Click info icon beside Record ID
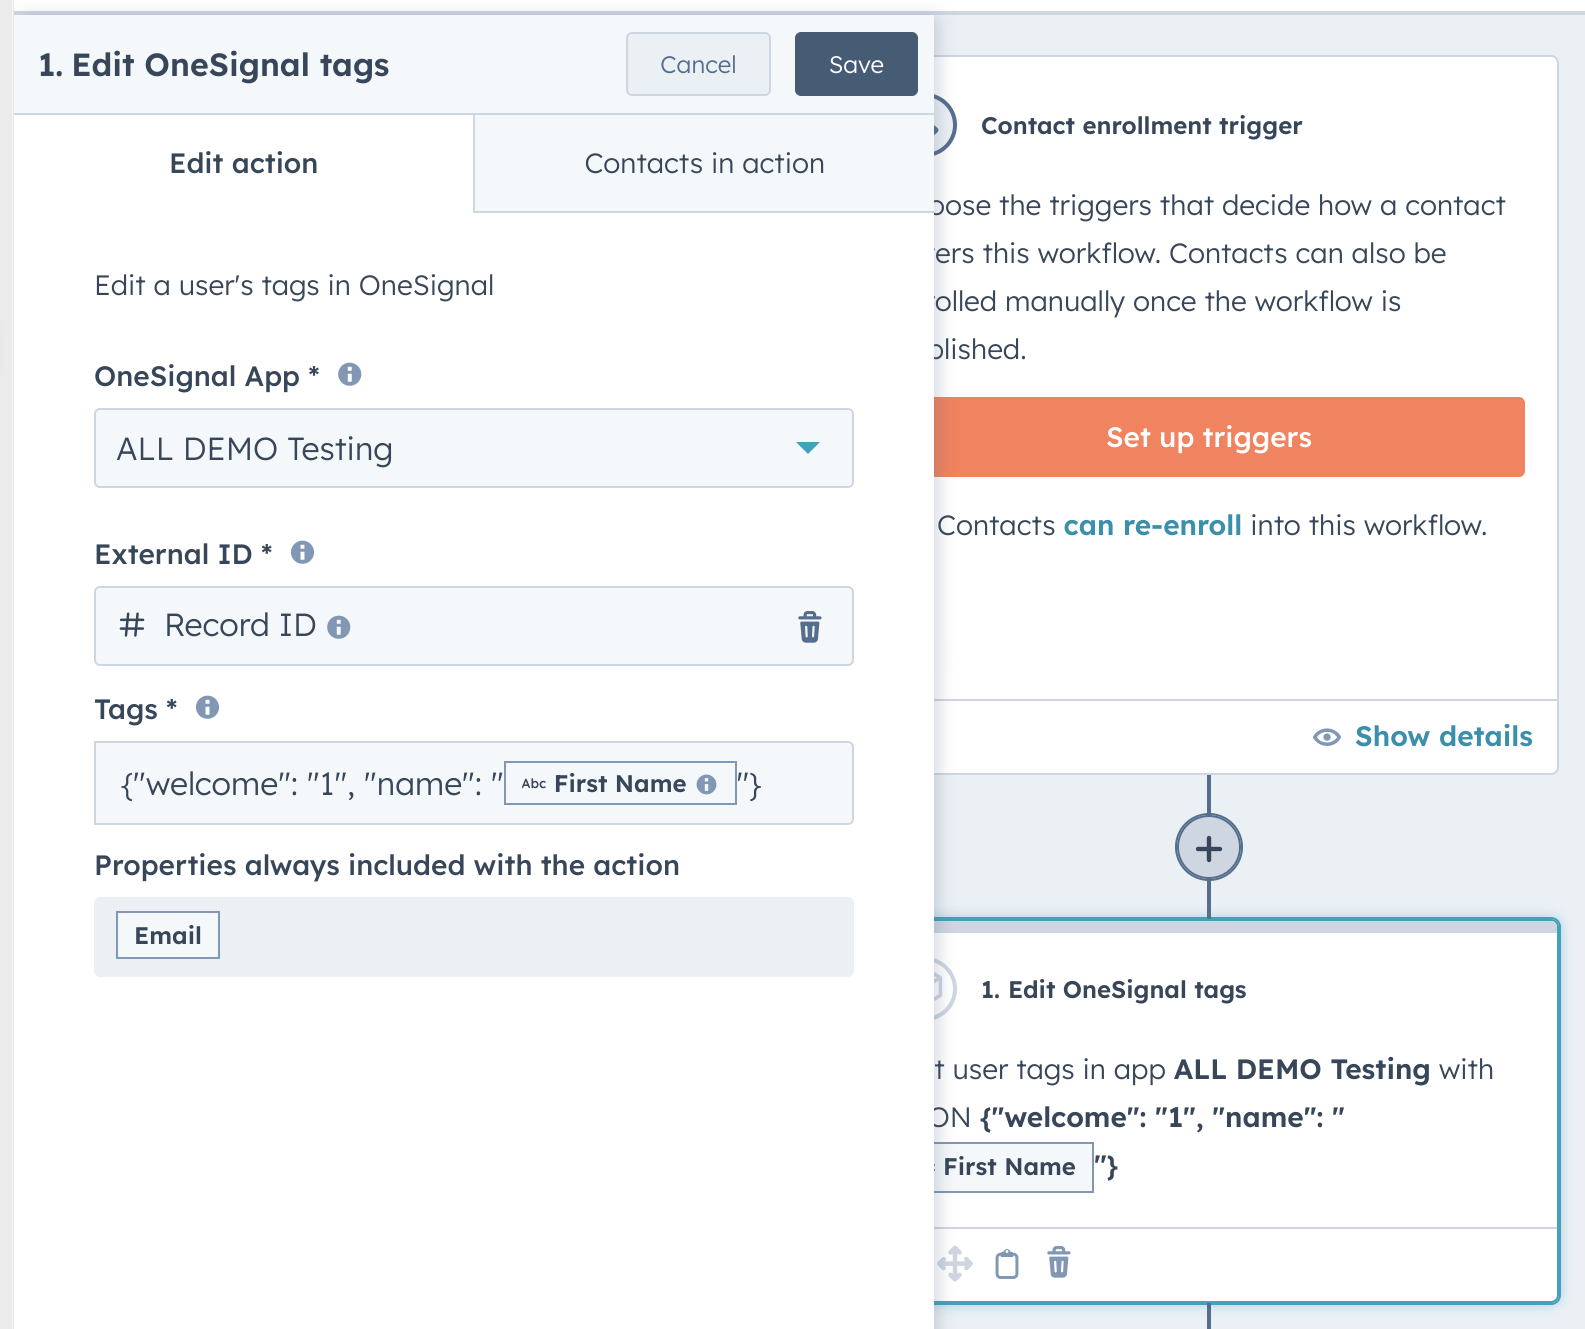The width and height of the screenshot is (1585, 1329). point(339,627)
